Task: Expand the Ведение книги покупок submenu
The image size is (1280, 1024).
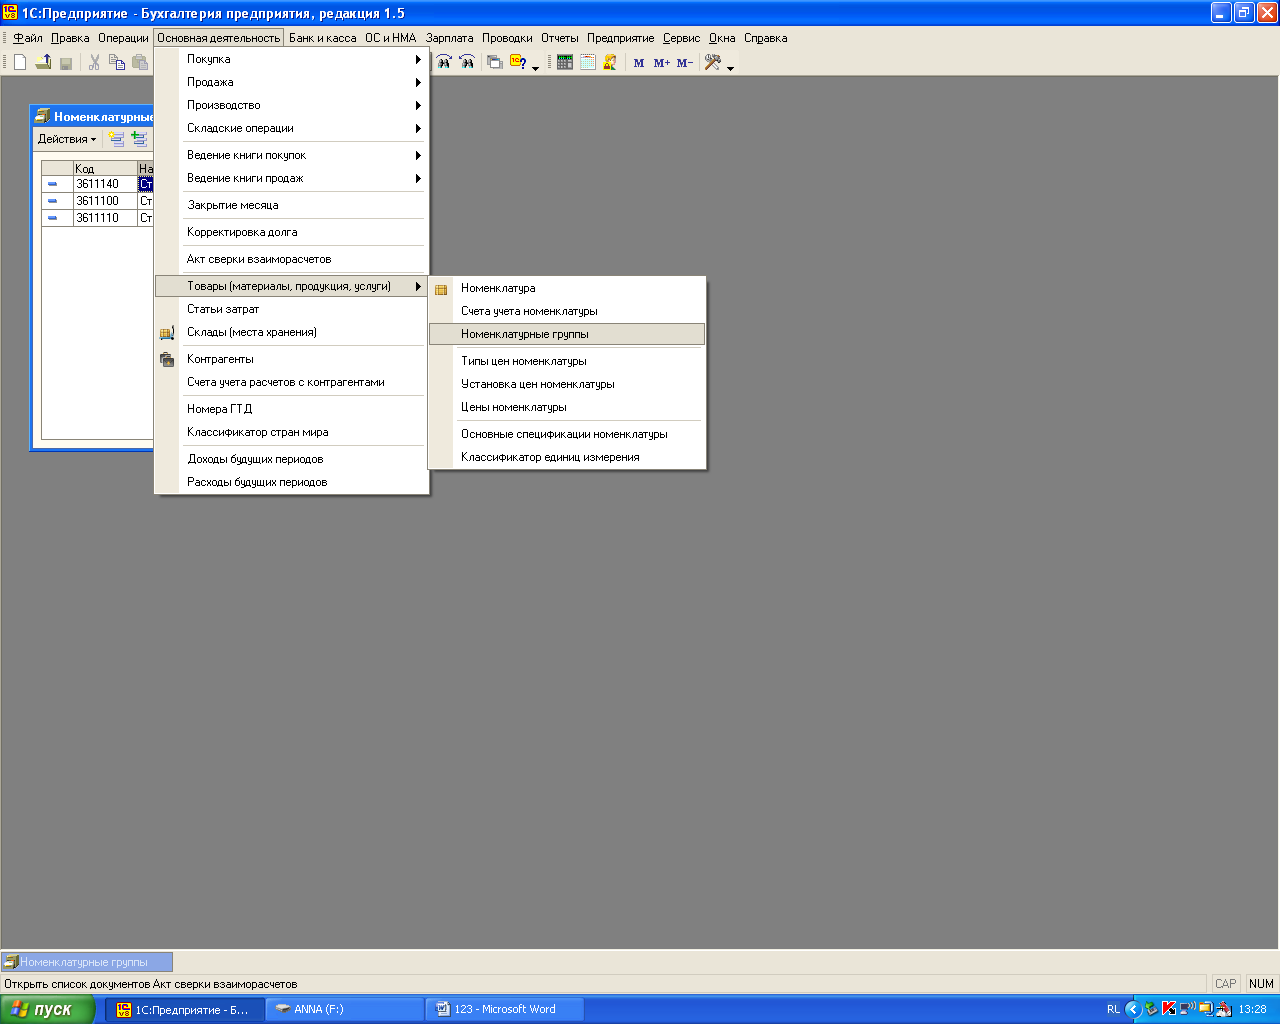Action: [x=292, y=155]
